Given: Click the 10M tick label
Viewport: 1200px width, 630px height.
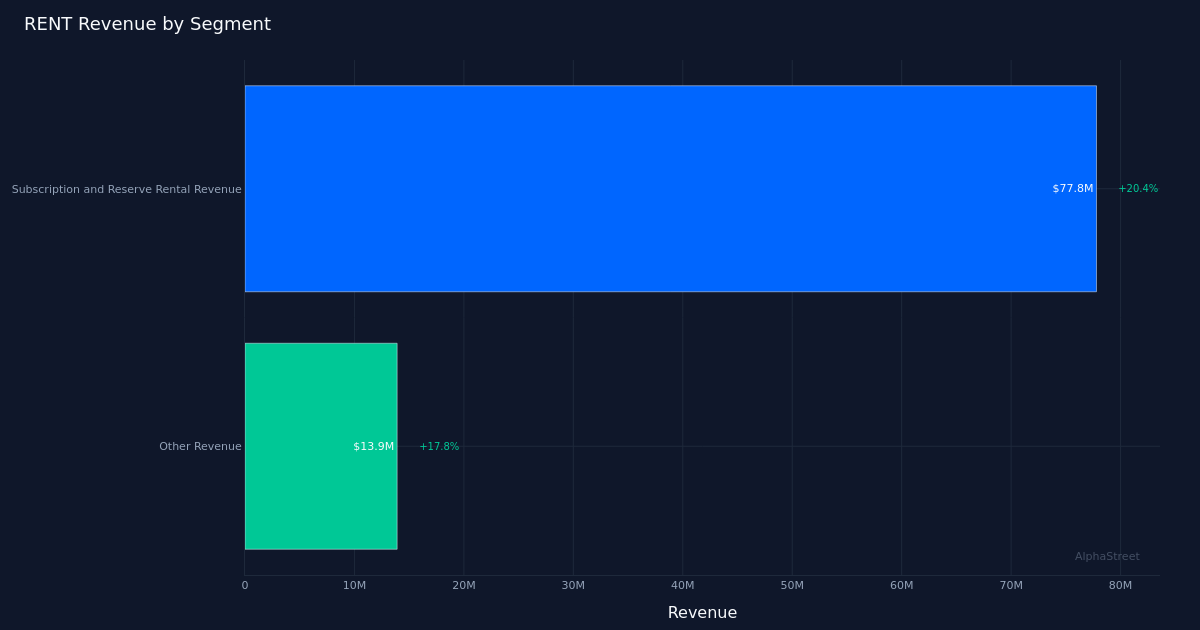Looking at the screenshot, I should 354,586.
